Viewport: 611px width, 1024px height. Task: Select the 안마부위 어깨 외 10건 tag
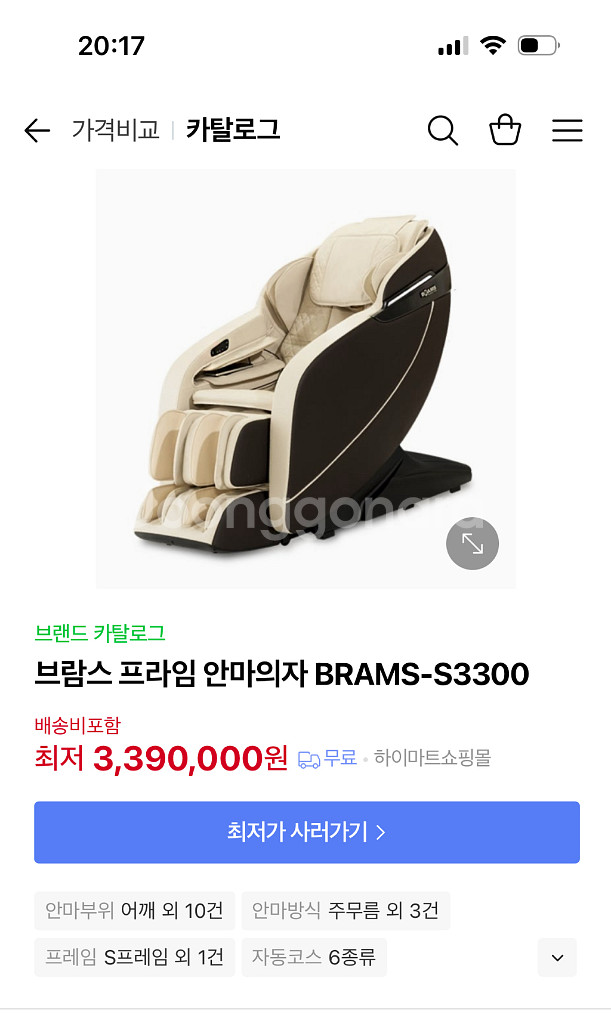[x=134, y=910]
